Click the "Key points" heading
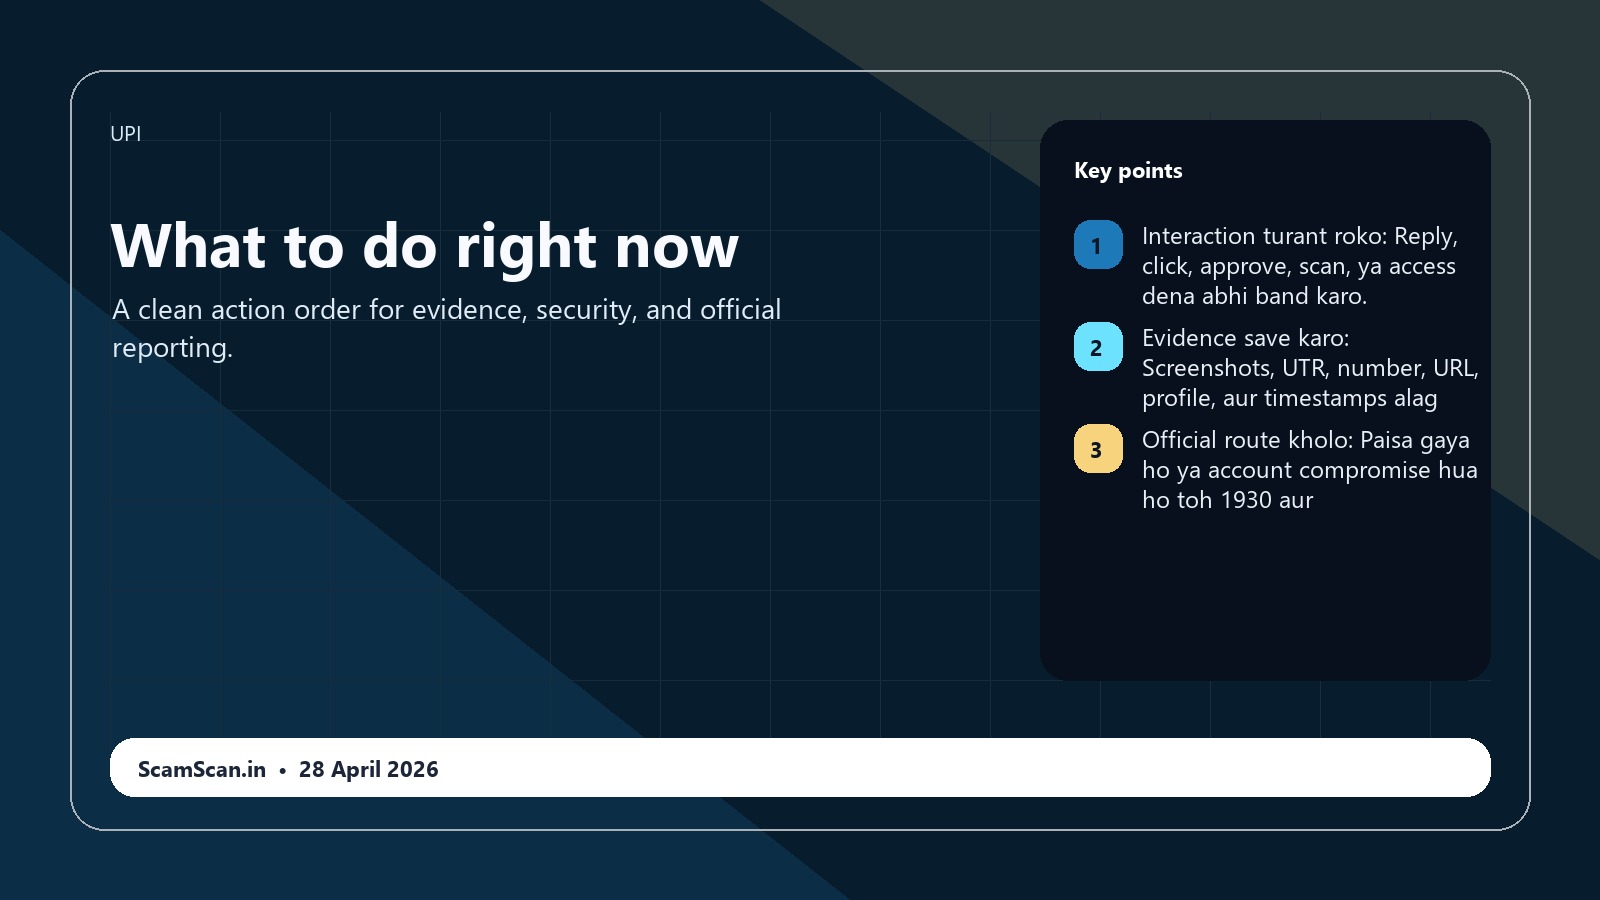This screenshot has width=1600, height=900. pyautogui.click(x=1128, y=171)
